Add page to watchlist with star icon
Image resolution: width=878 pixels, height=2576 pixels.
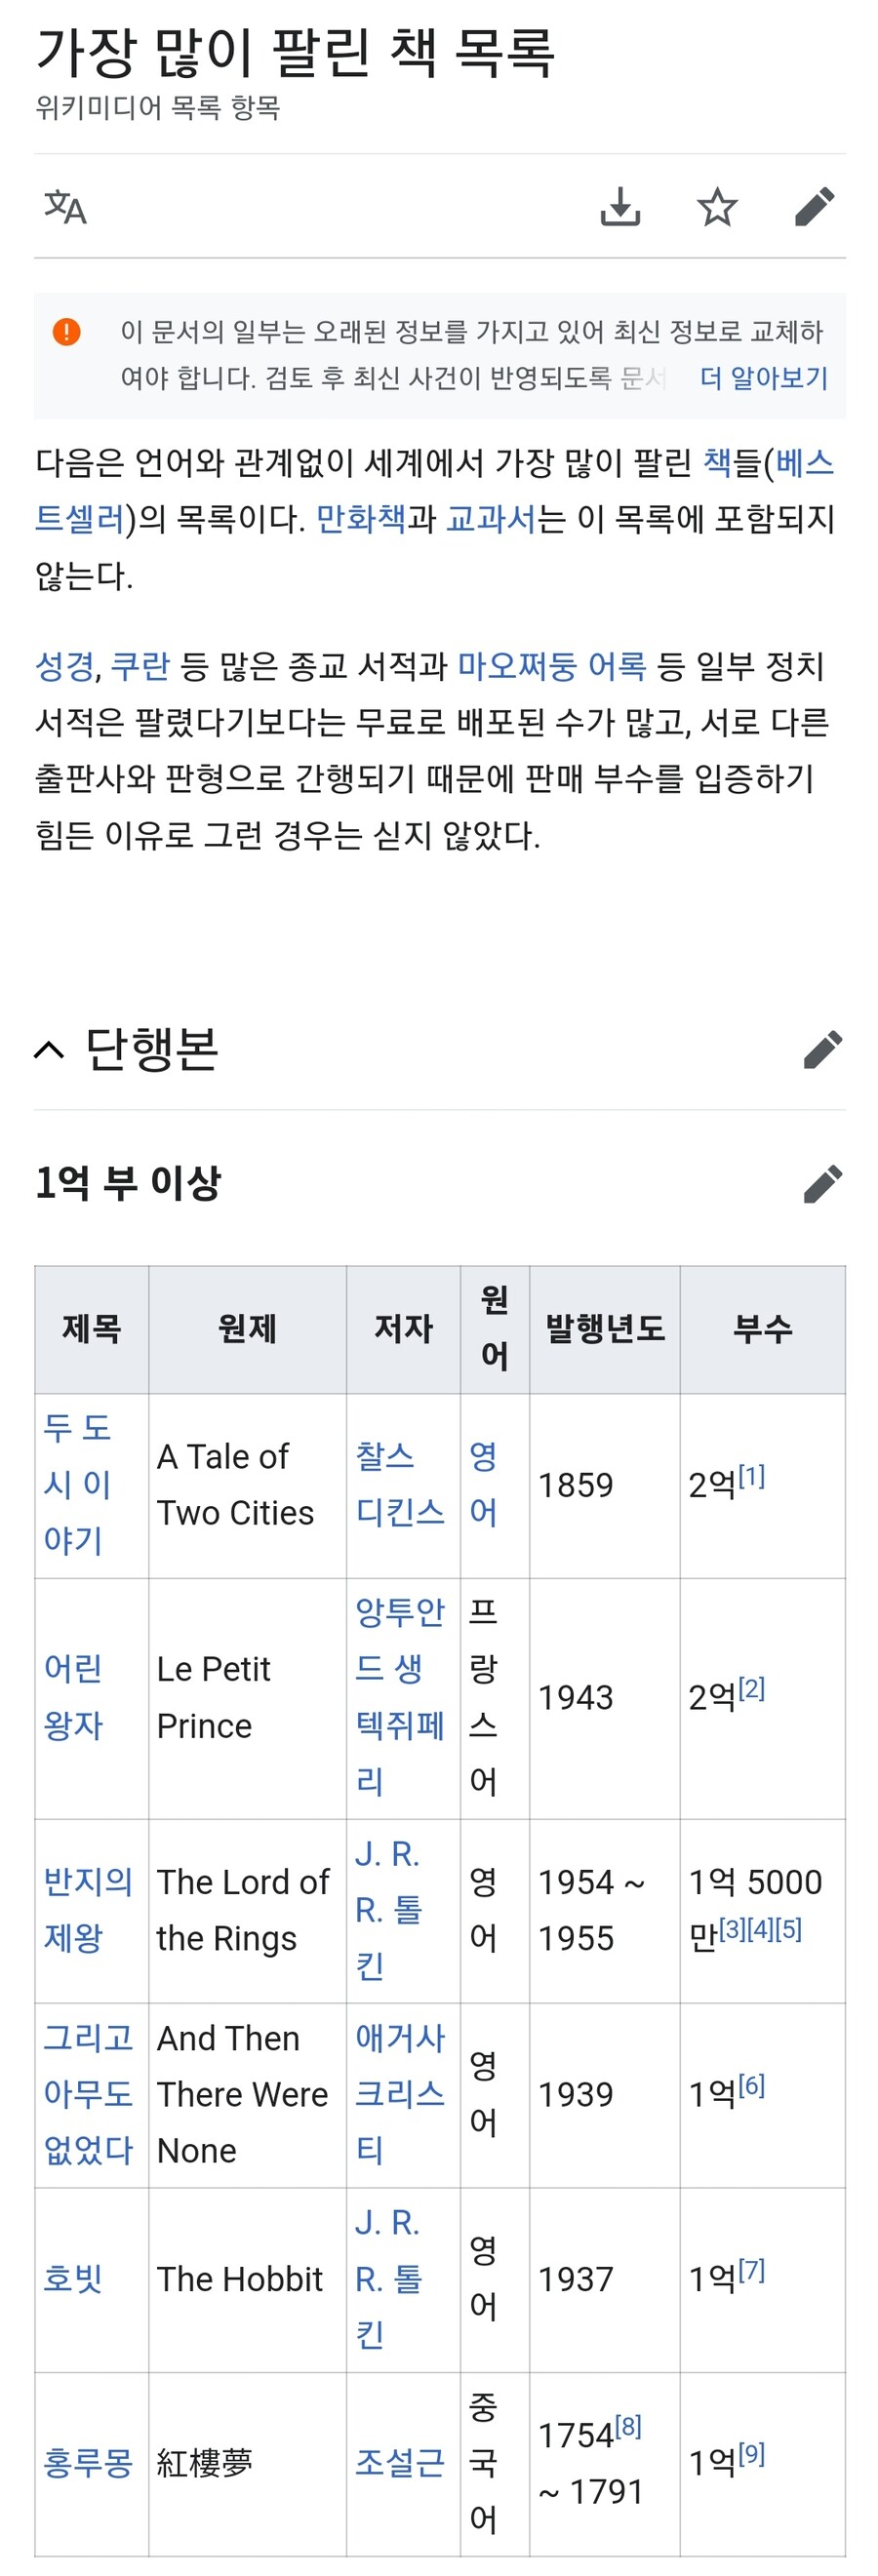(x=717, y=207)
